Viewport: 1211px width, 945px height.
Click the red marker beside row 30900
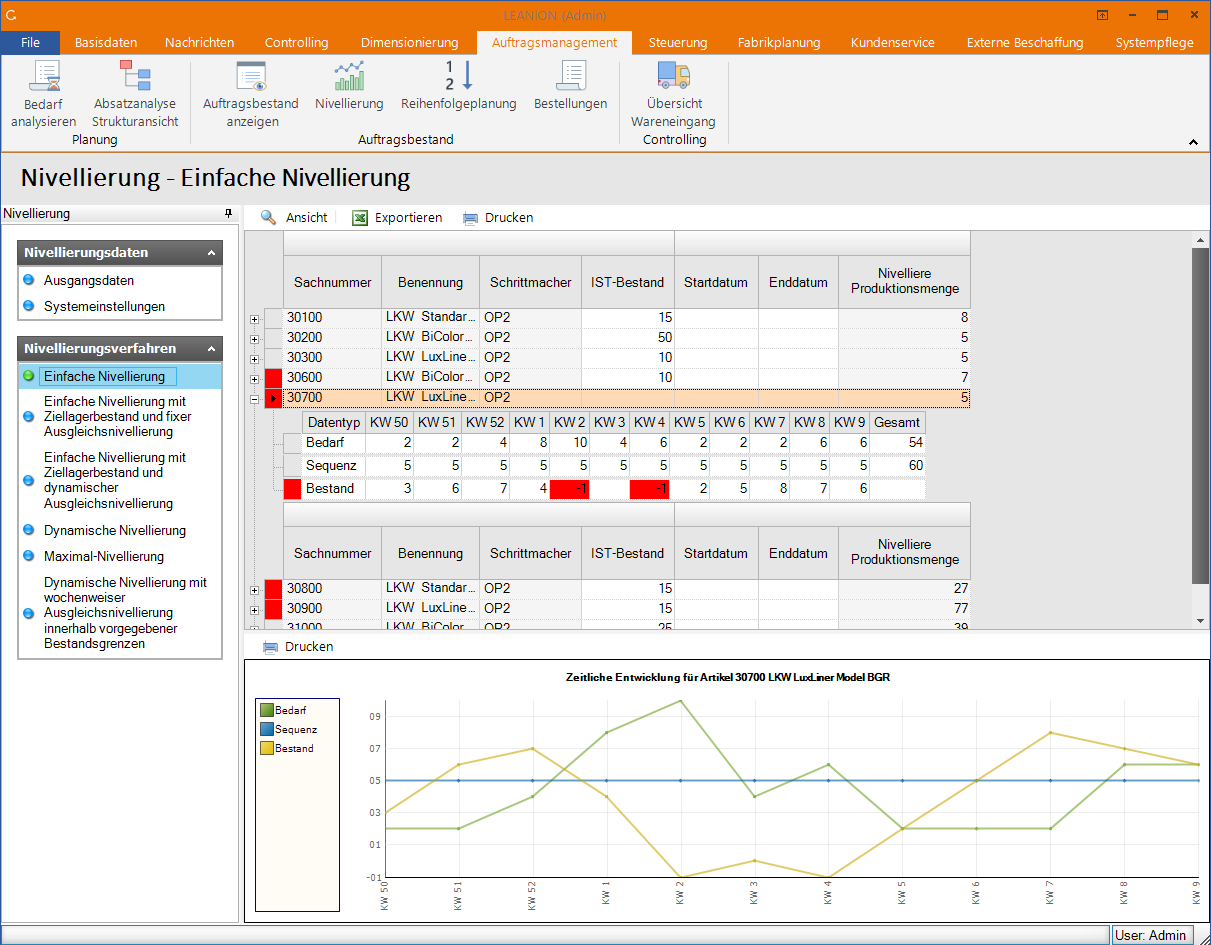274,609
